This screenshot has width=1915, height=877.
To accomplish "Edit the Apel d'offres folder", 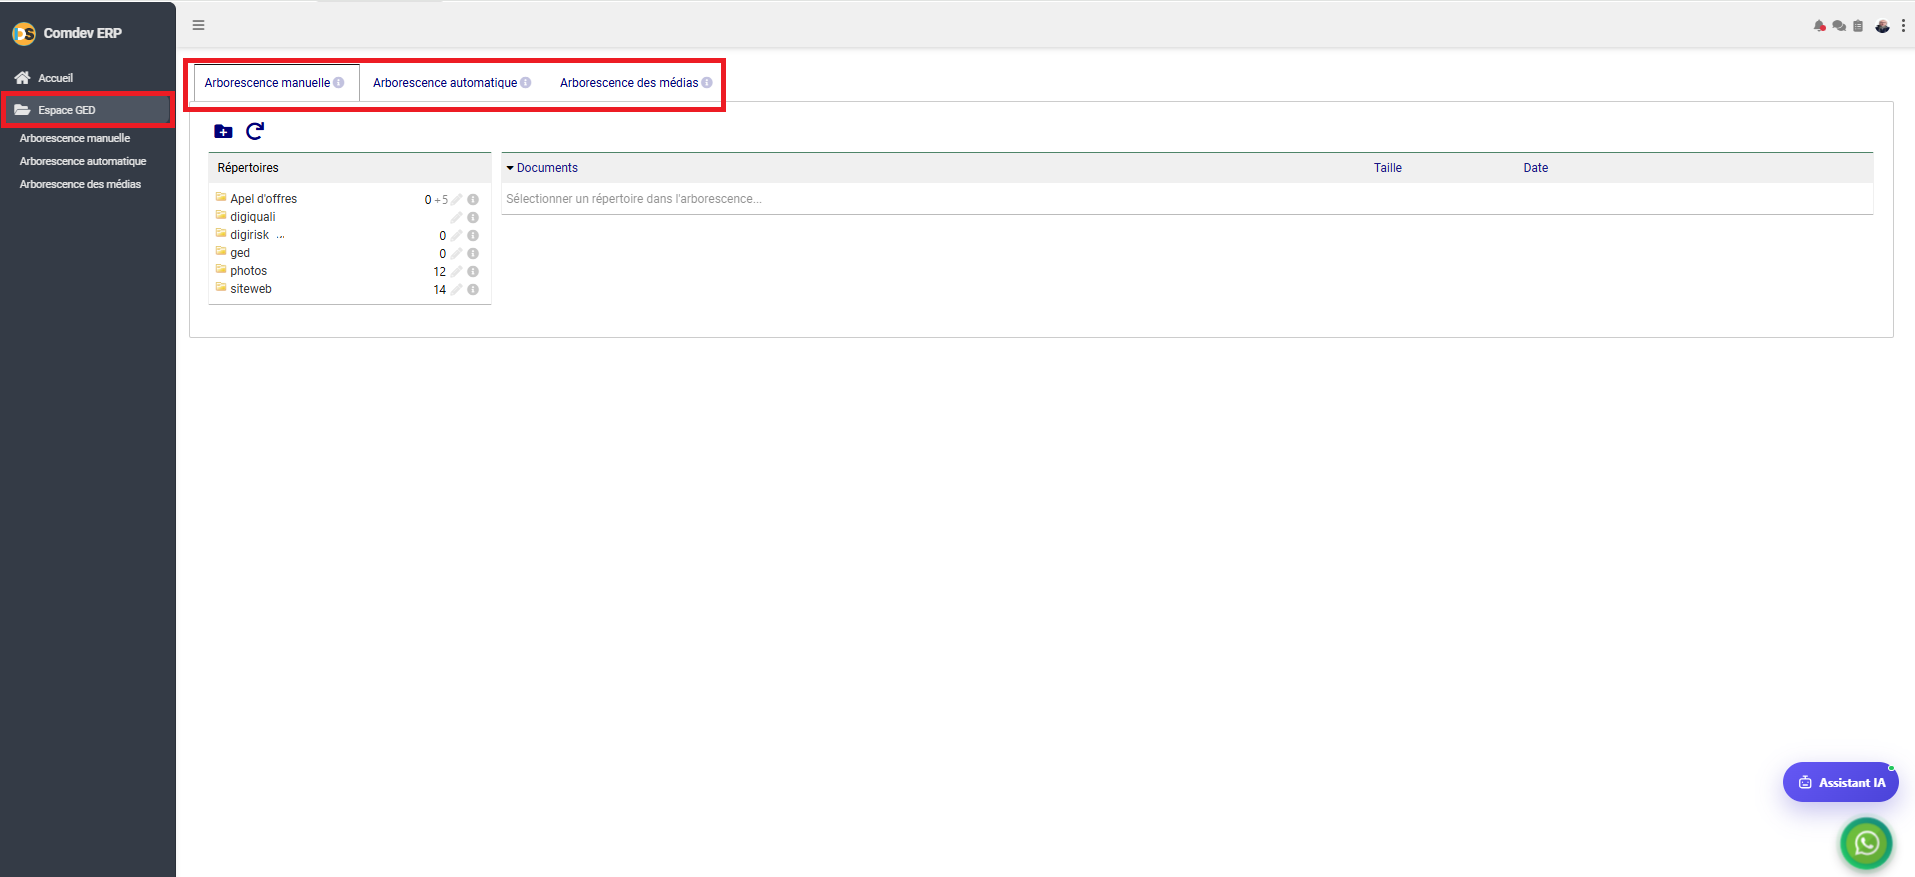I will [x=457, y=200].
